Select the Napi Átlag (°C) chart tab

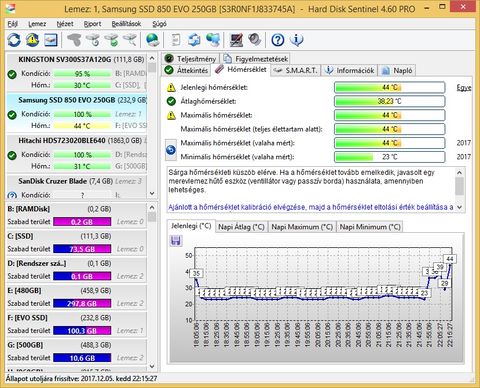241,227
